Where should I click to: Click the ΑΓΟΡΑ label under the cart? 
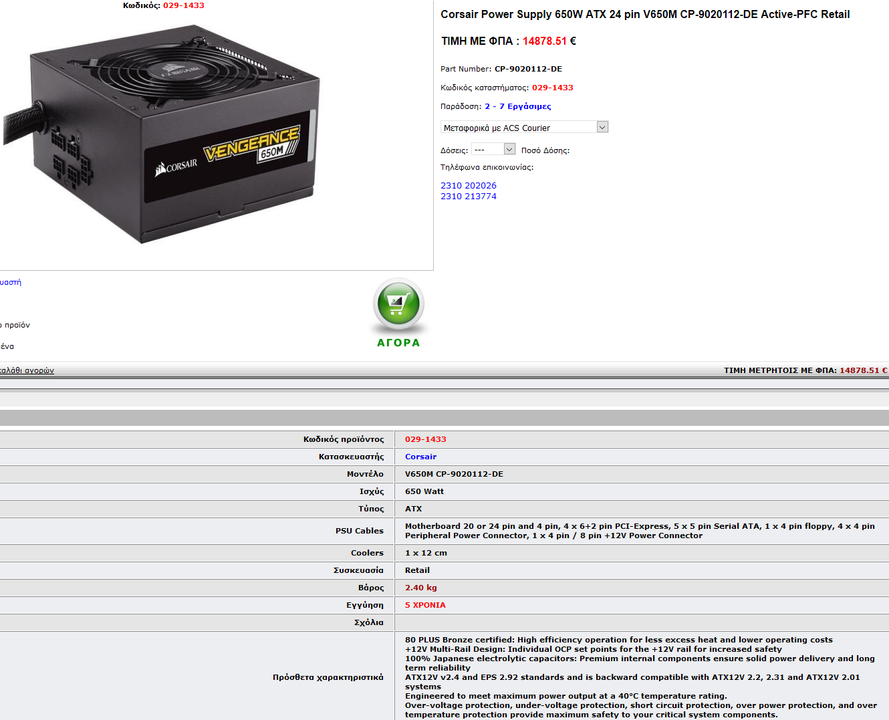tap(399, 343)
